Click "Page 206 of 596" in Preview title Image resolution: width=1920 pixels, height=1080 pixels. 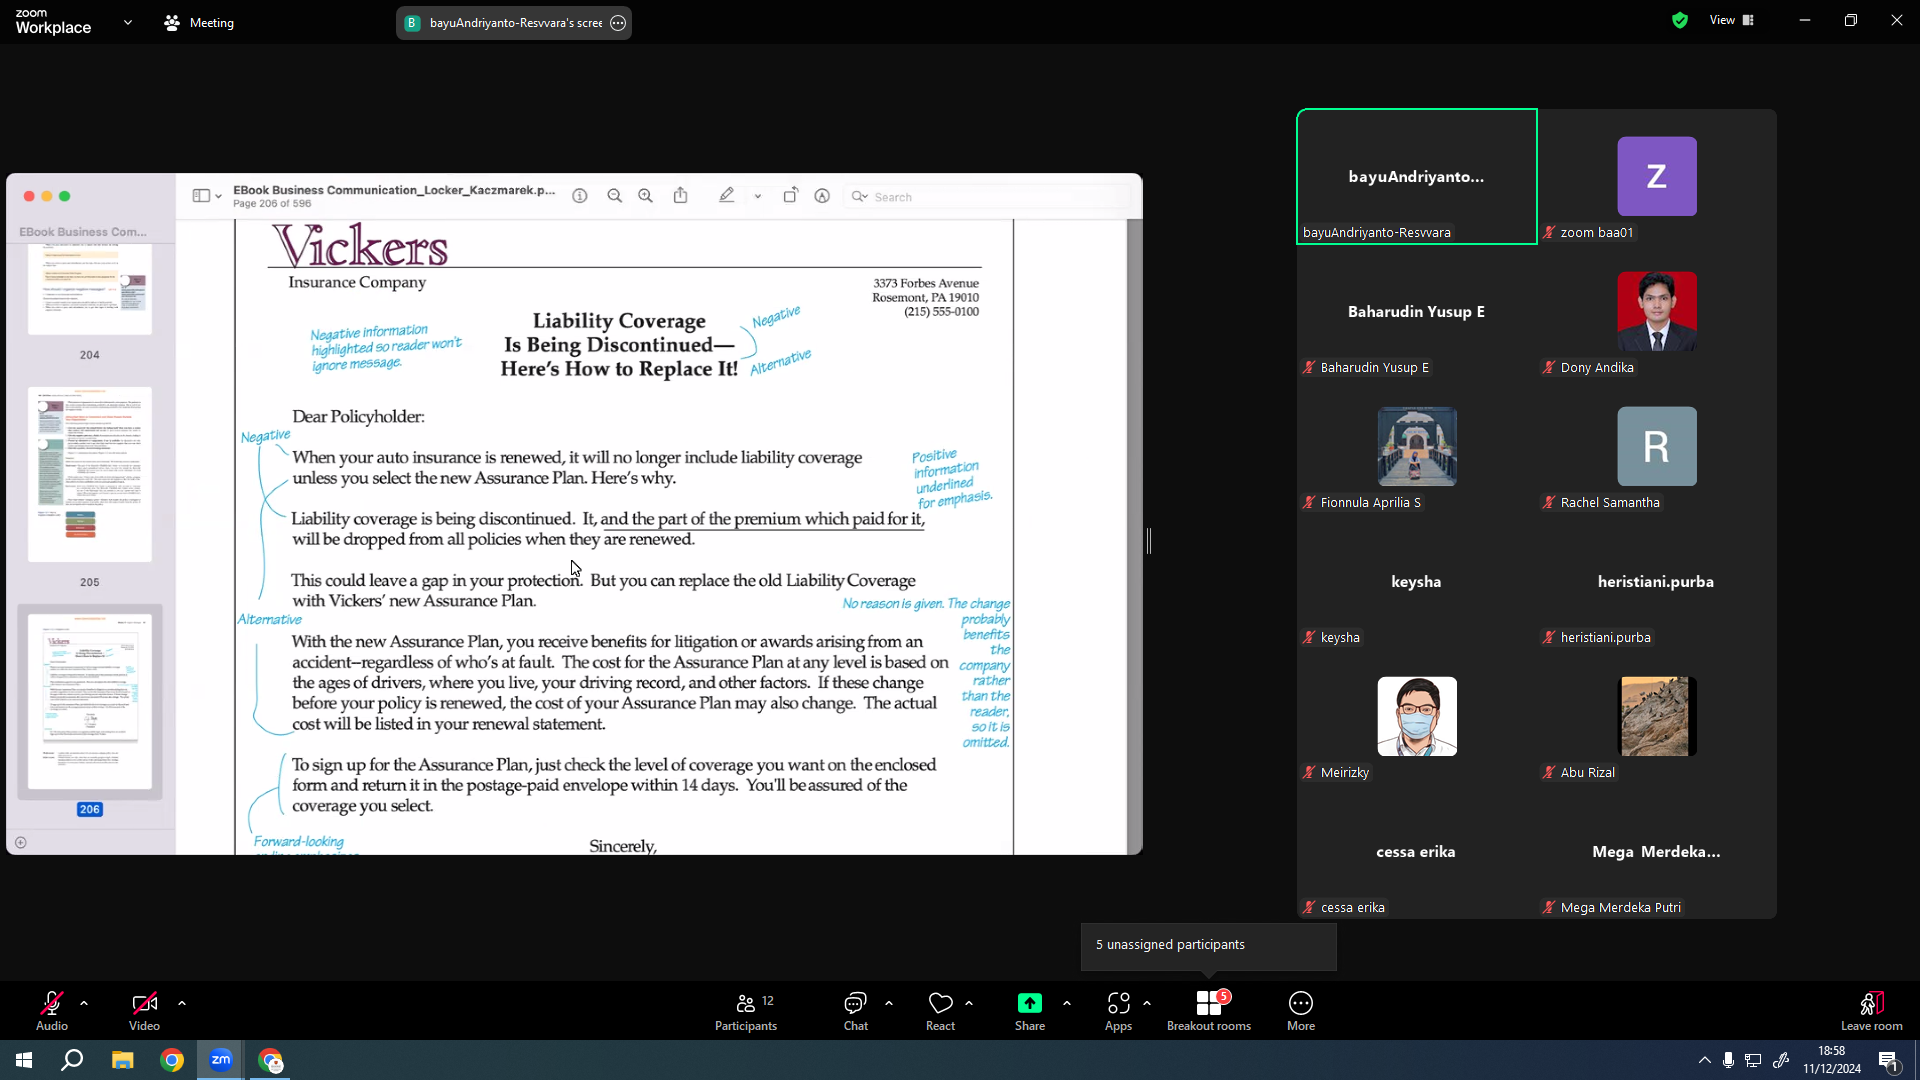(x=272, y=204)
